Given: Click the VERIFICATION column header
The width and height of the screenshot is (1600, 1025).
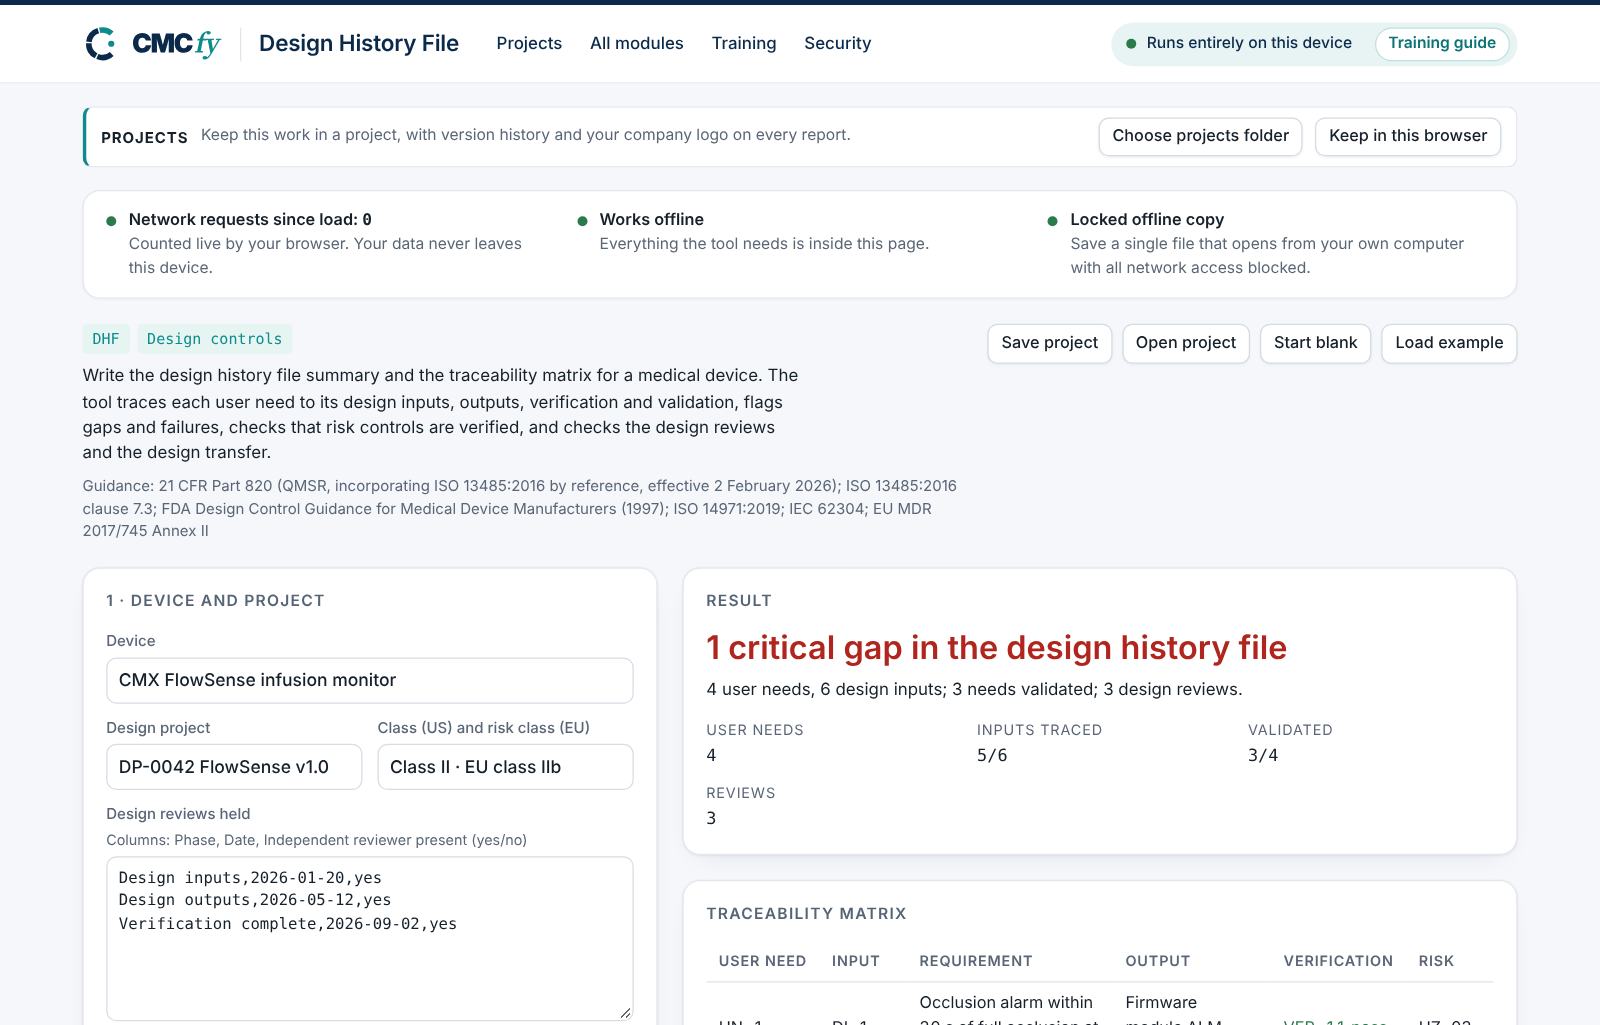Looking at the screenshot, I should [x=1338, y=961].
